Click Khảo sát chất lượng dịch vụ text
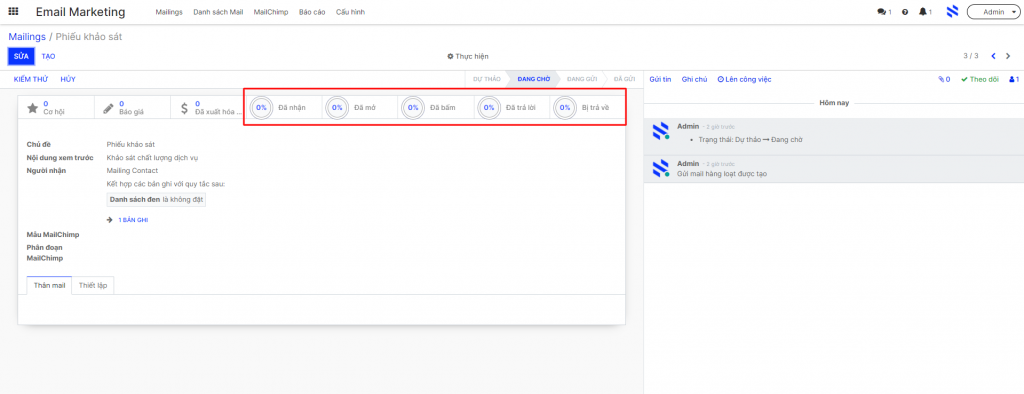Image resolution: width=1024 pixels, height=394 pixels. tap(152, 157)
